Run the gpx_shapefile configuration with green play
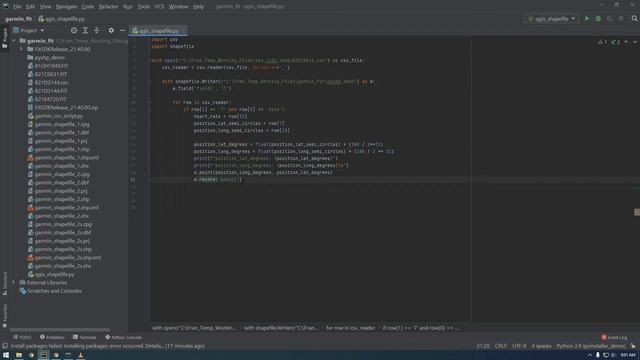This screenshot has height=360, width=640. 587,19
